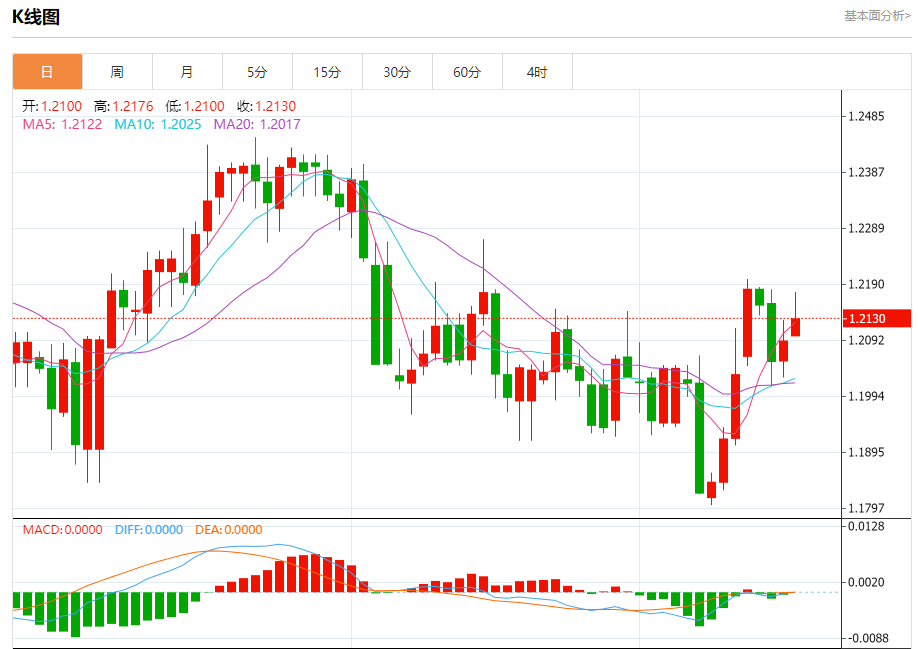Click the 开:1.2100 opening price value
This screenshot has width=918, height=649.
pyautogui.click(x=52, y=106)
